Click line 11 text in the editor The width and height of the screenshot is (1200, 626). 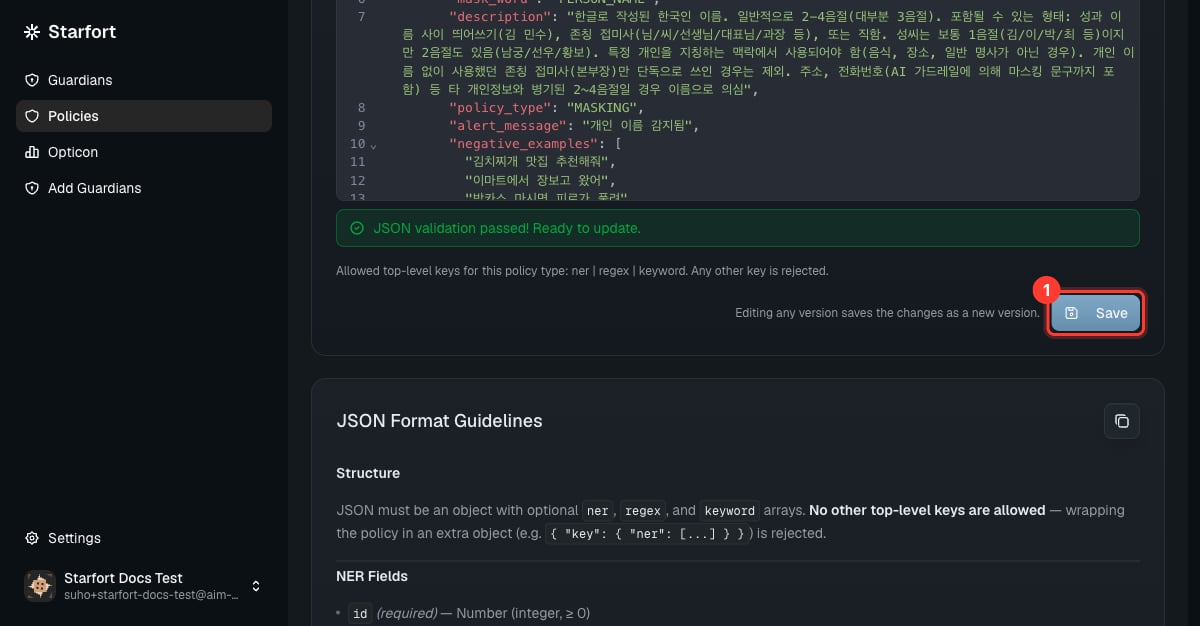pos(541,162)
